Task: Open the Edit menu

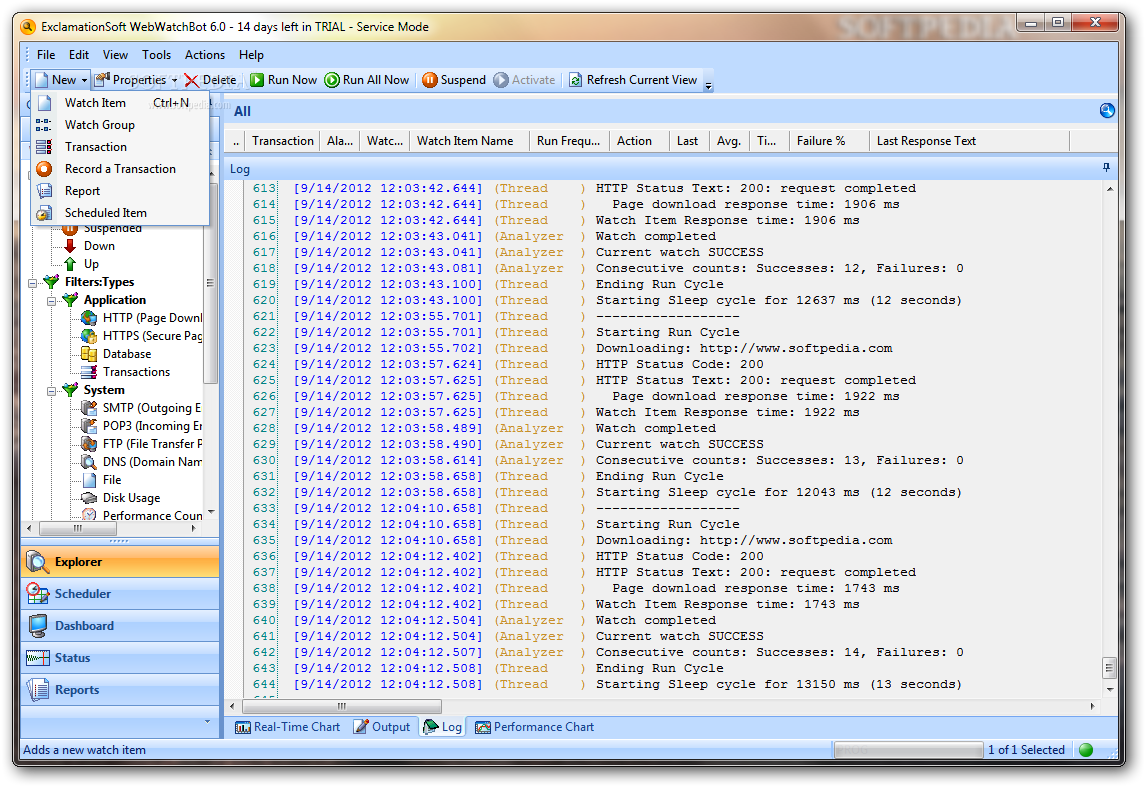Action: (79, 55)
